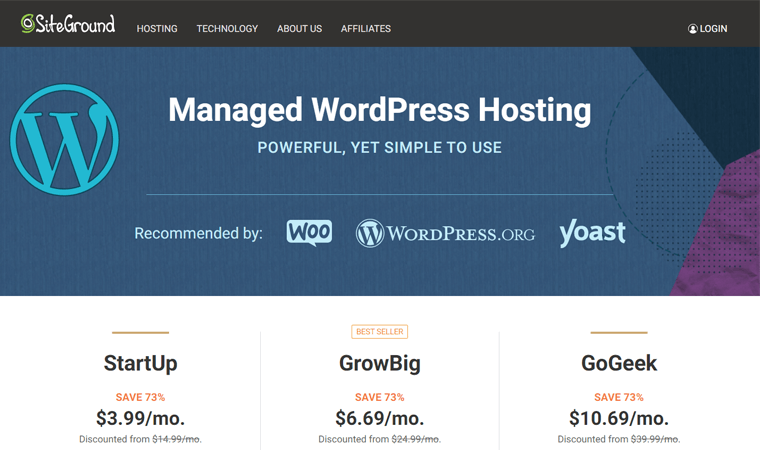Click the struck-through $24.99/mo. price
The height and width of the screenshot is (450, 760).
click(416, 439)
